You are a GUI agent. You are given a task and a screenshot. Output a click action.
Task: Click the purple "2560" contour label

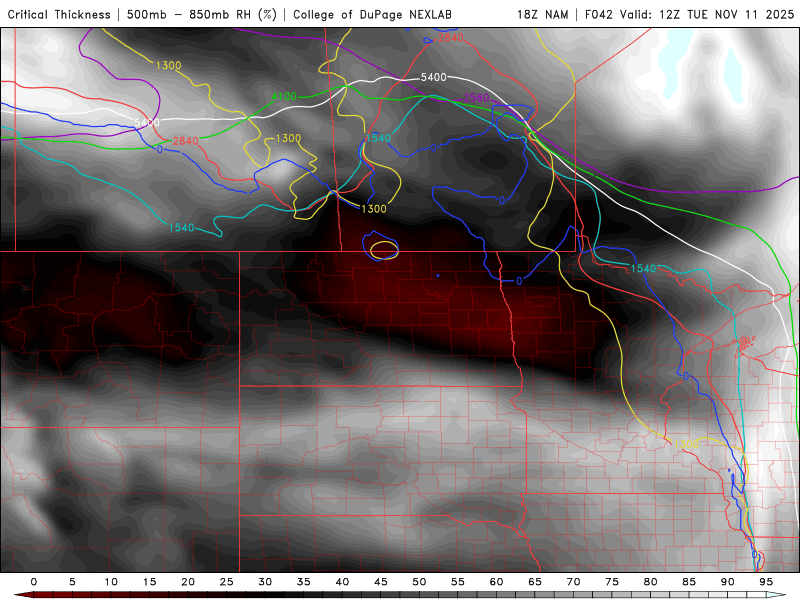click(477, 97)
